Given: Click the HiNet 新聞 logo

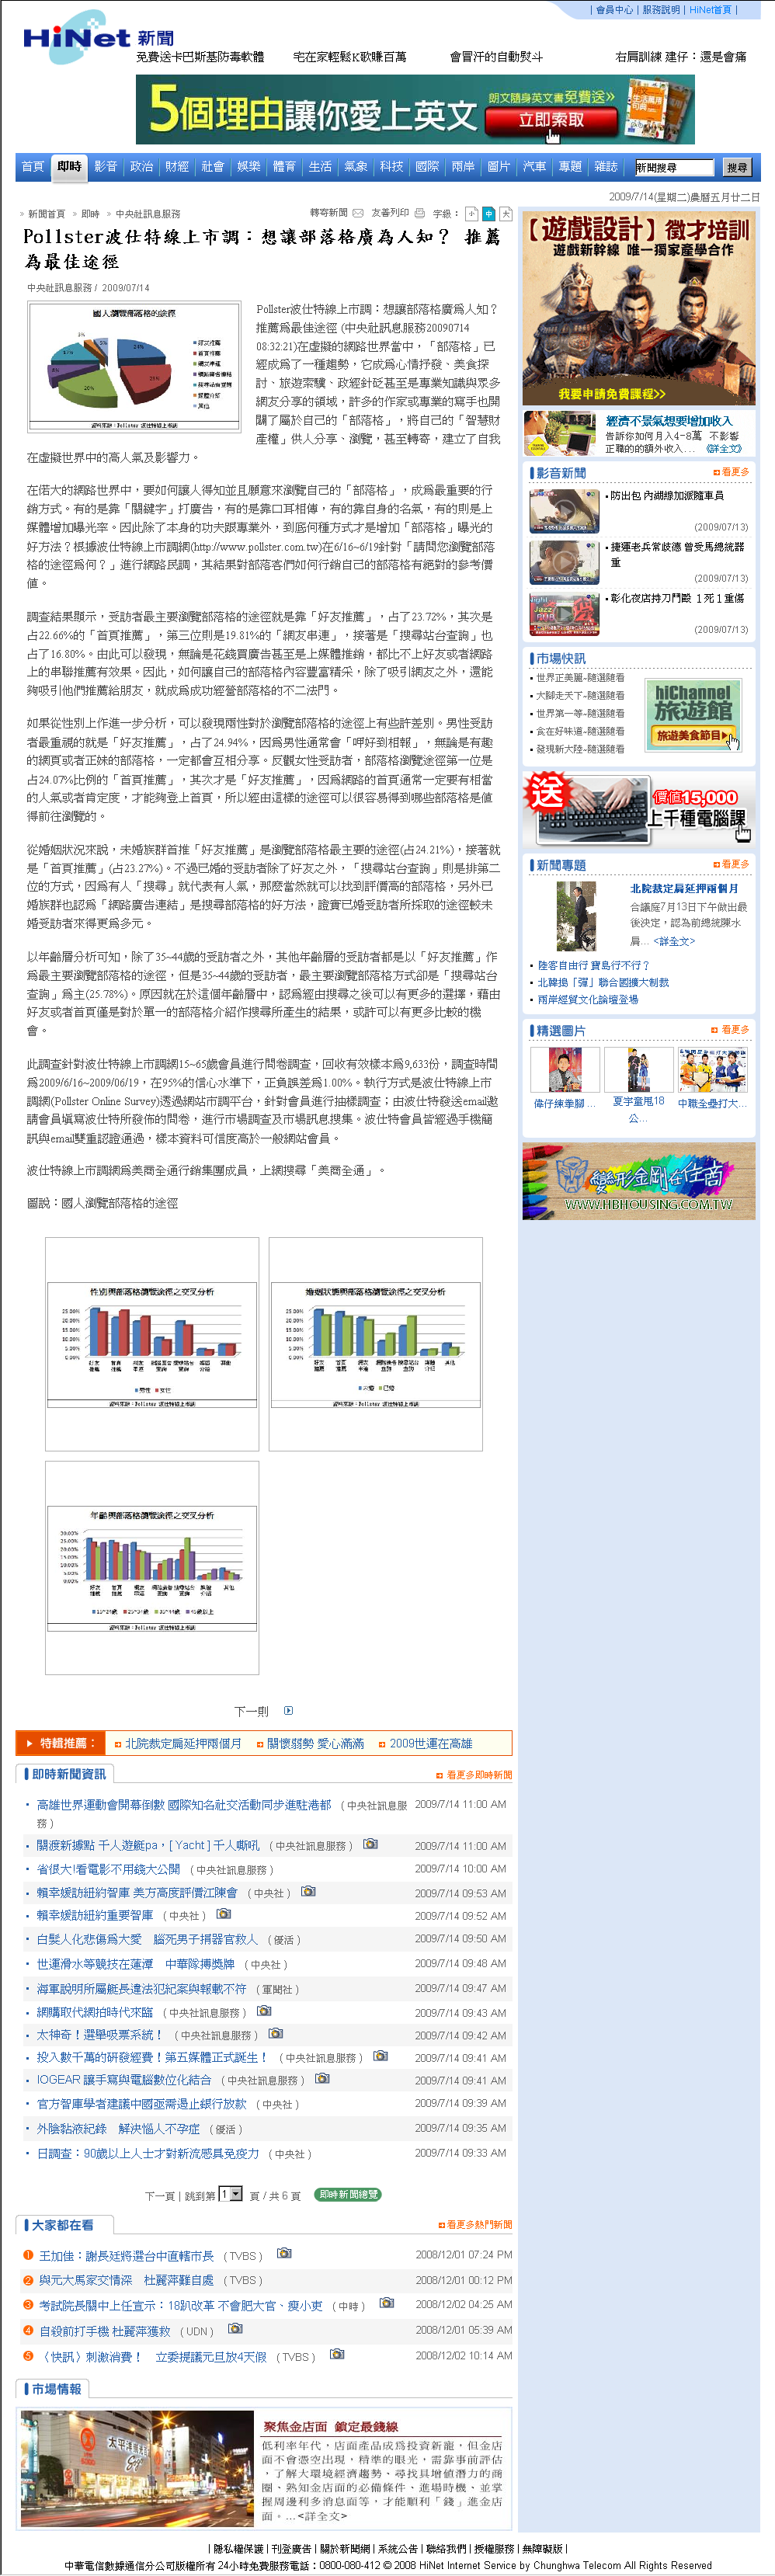Looking at the screenshot, I should point(98,38).
